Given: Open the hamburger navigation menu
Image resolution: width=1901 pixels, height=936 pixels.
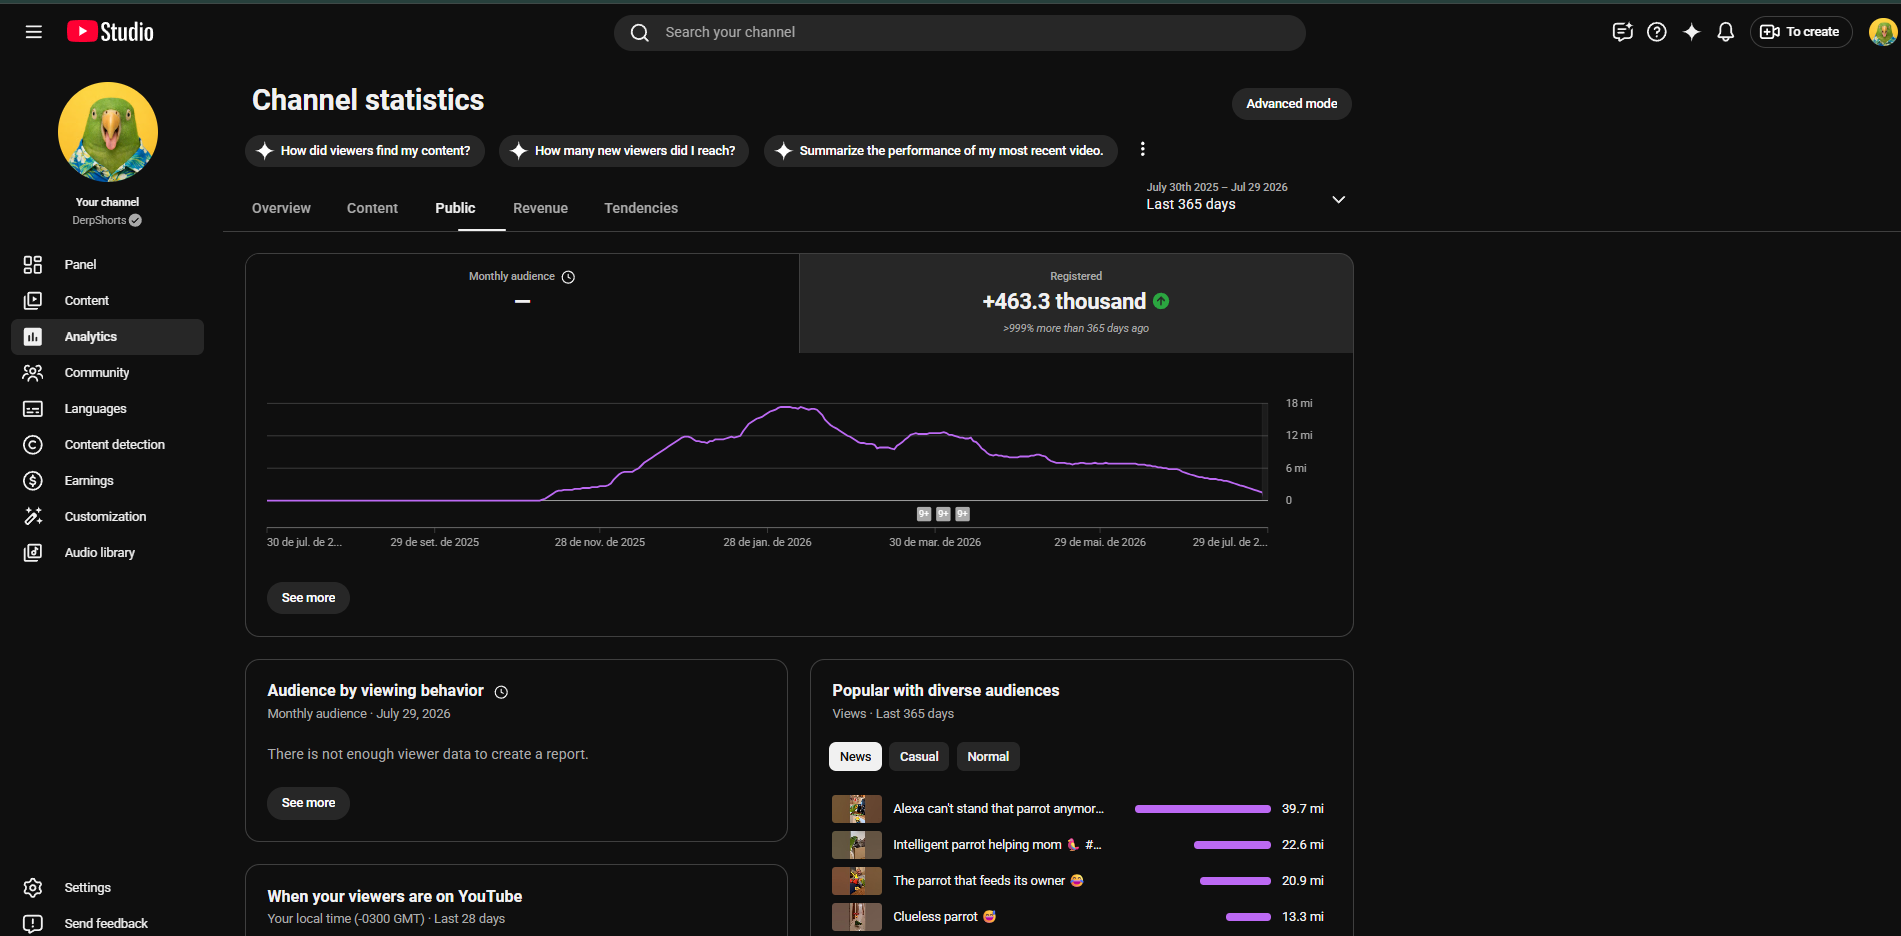Looking at the screenshot, I should tap(33, 32).
